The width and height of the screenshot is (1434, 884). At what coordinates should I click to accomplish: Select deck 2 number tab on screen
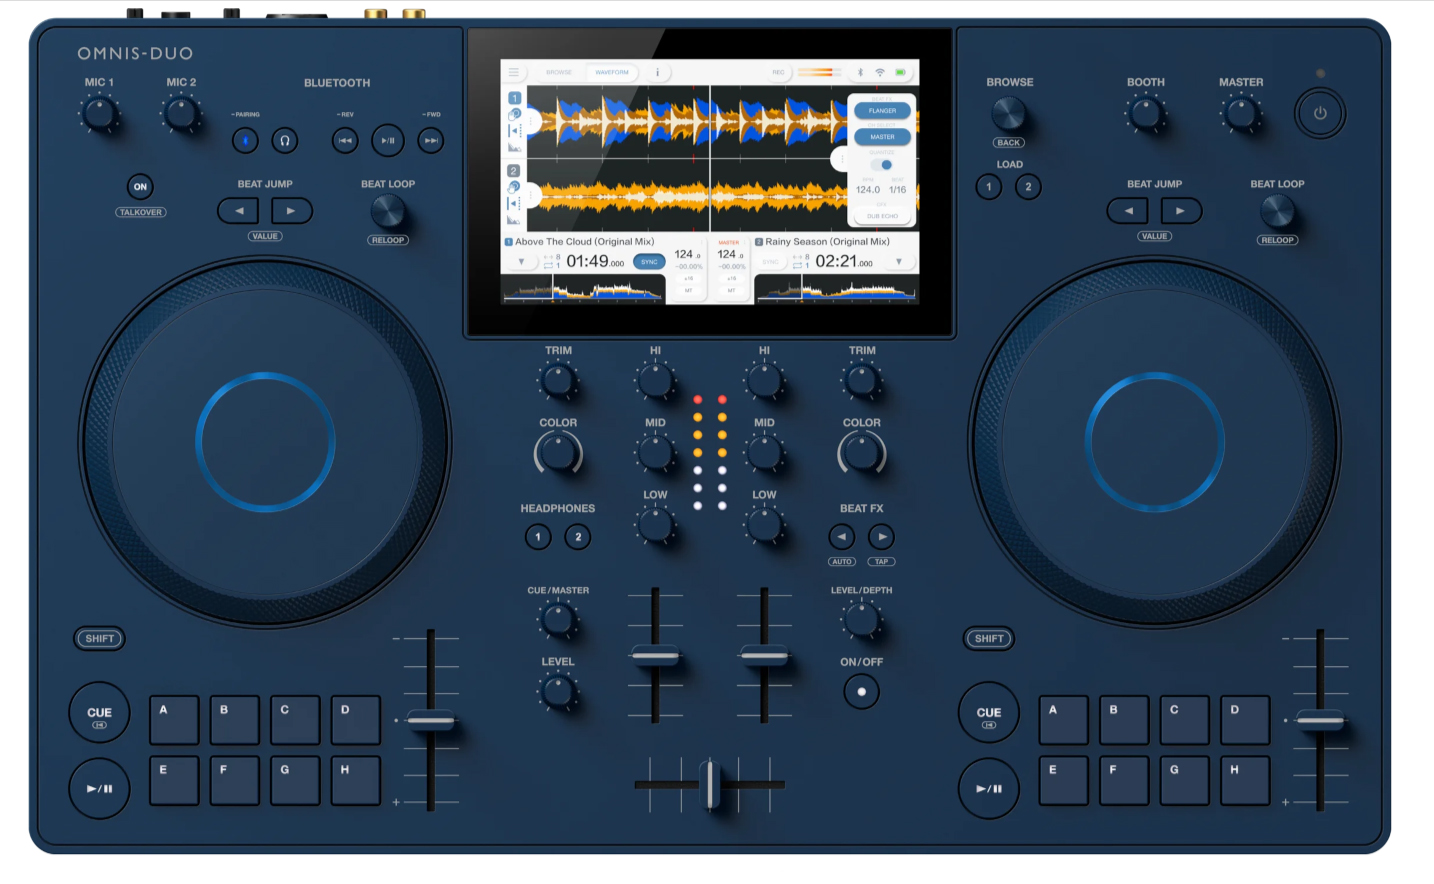point(514,171)
